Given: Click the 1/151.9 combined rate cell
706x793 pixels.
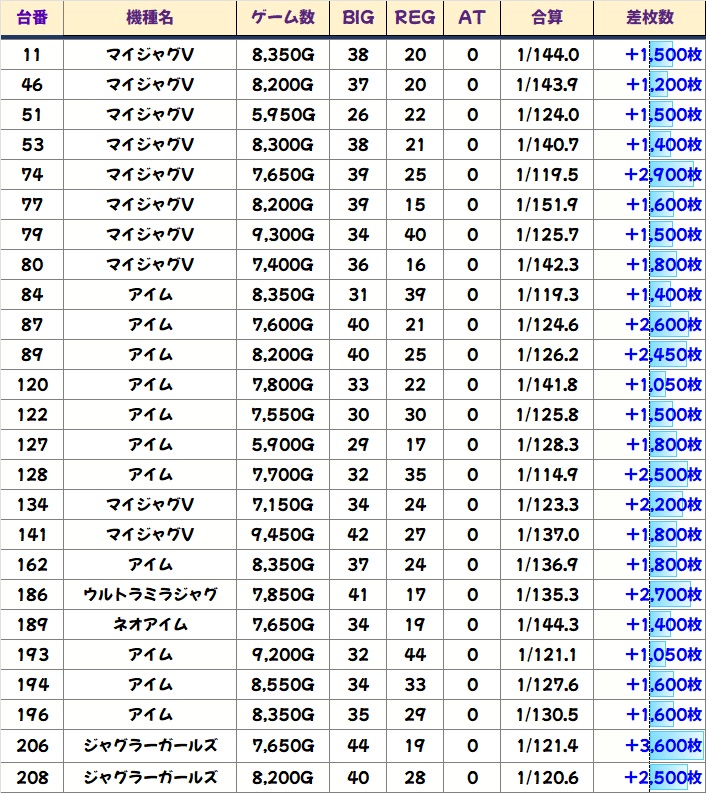Looking at the screenshot, I should click(547, 205).
